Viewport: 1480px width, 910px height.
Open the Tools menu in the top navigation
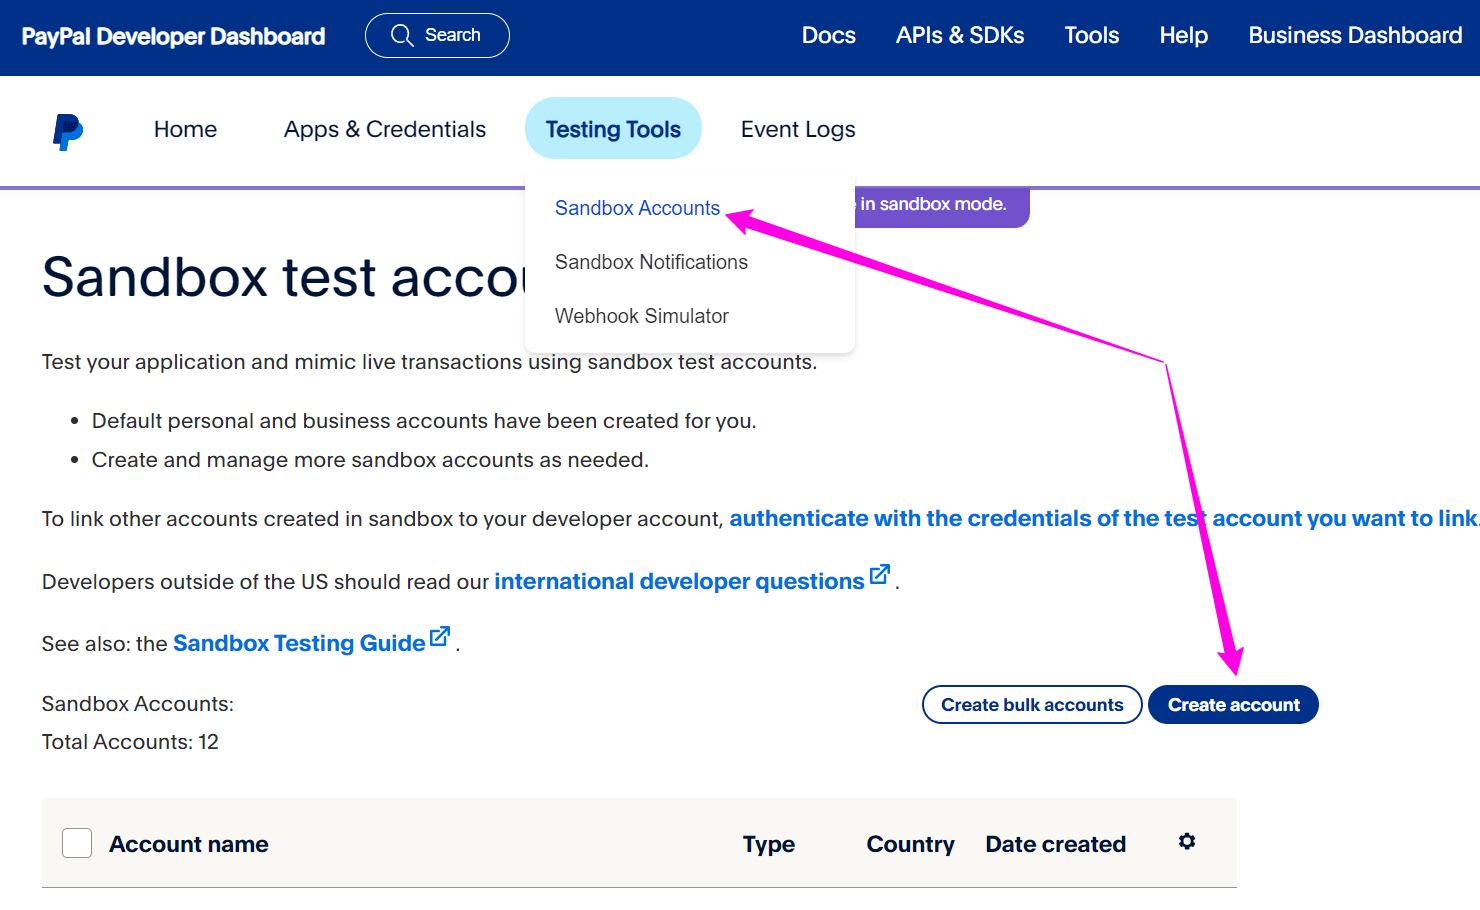point(1091,35)
